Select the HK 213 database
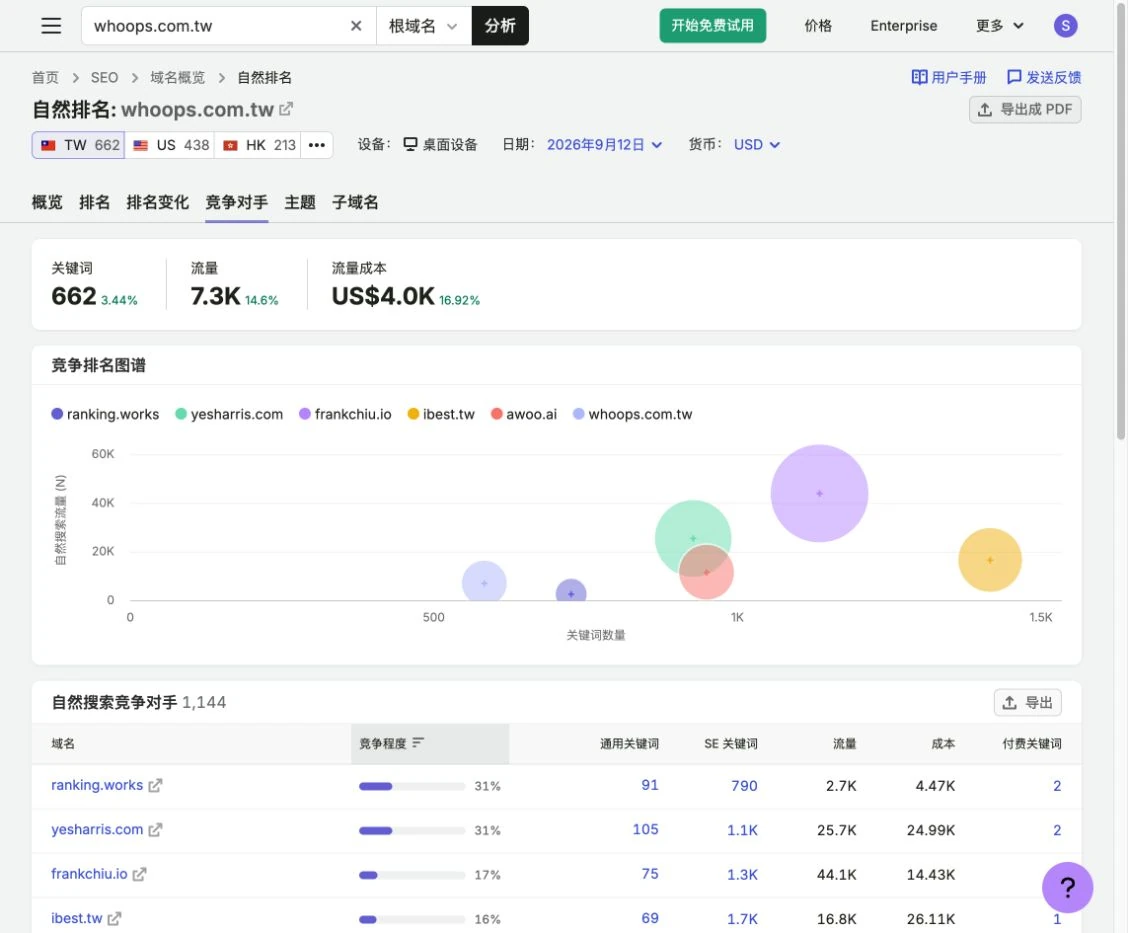This screenshot has height=933, width=1128. pos(259,145)
